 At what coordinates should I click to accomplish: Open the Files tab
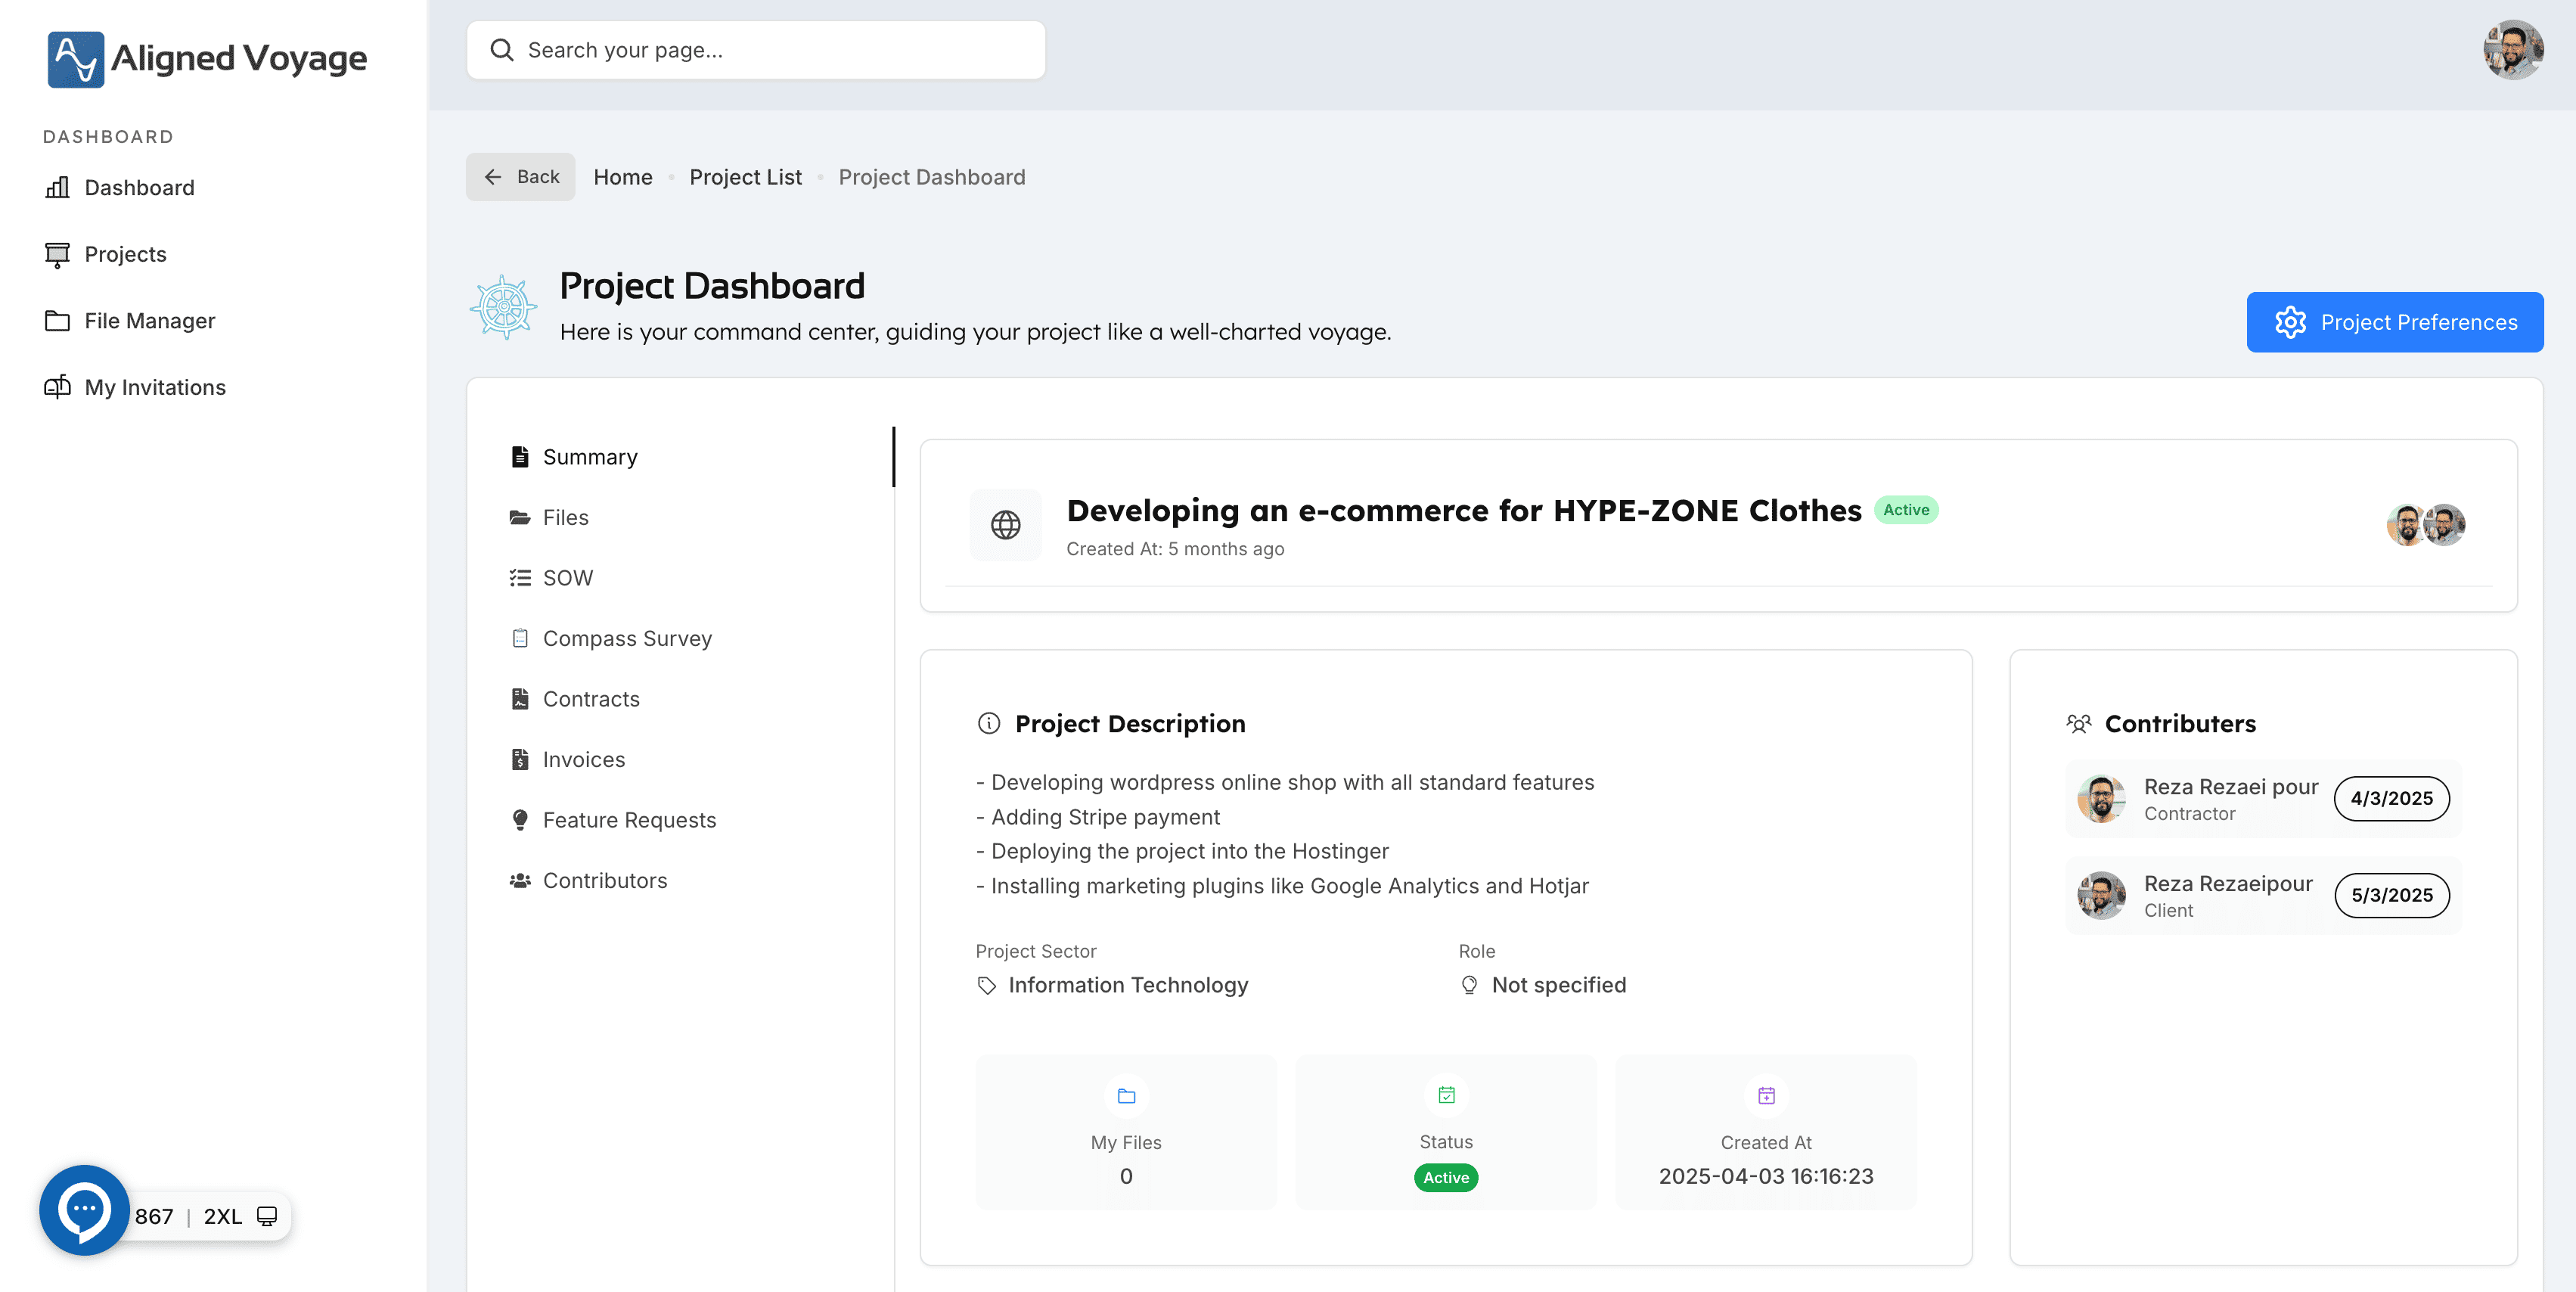[565, 518]
